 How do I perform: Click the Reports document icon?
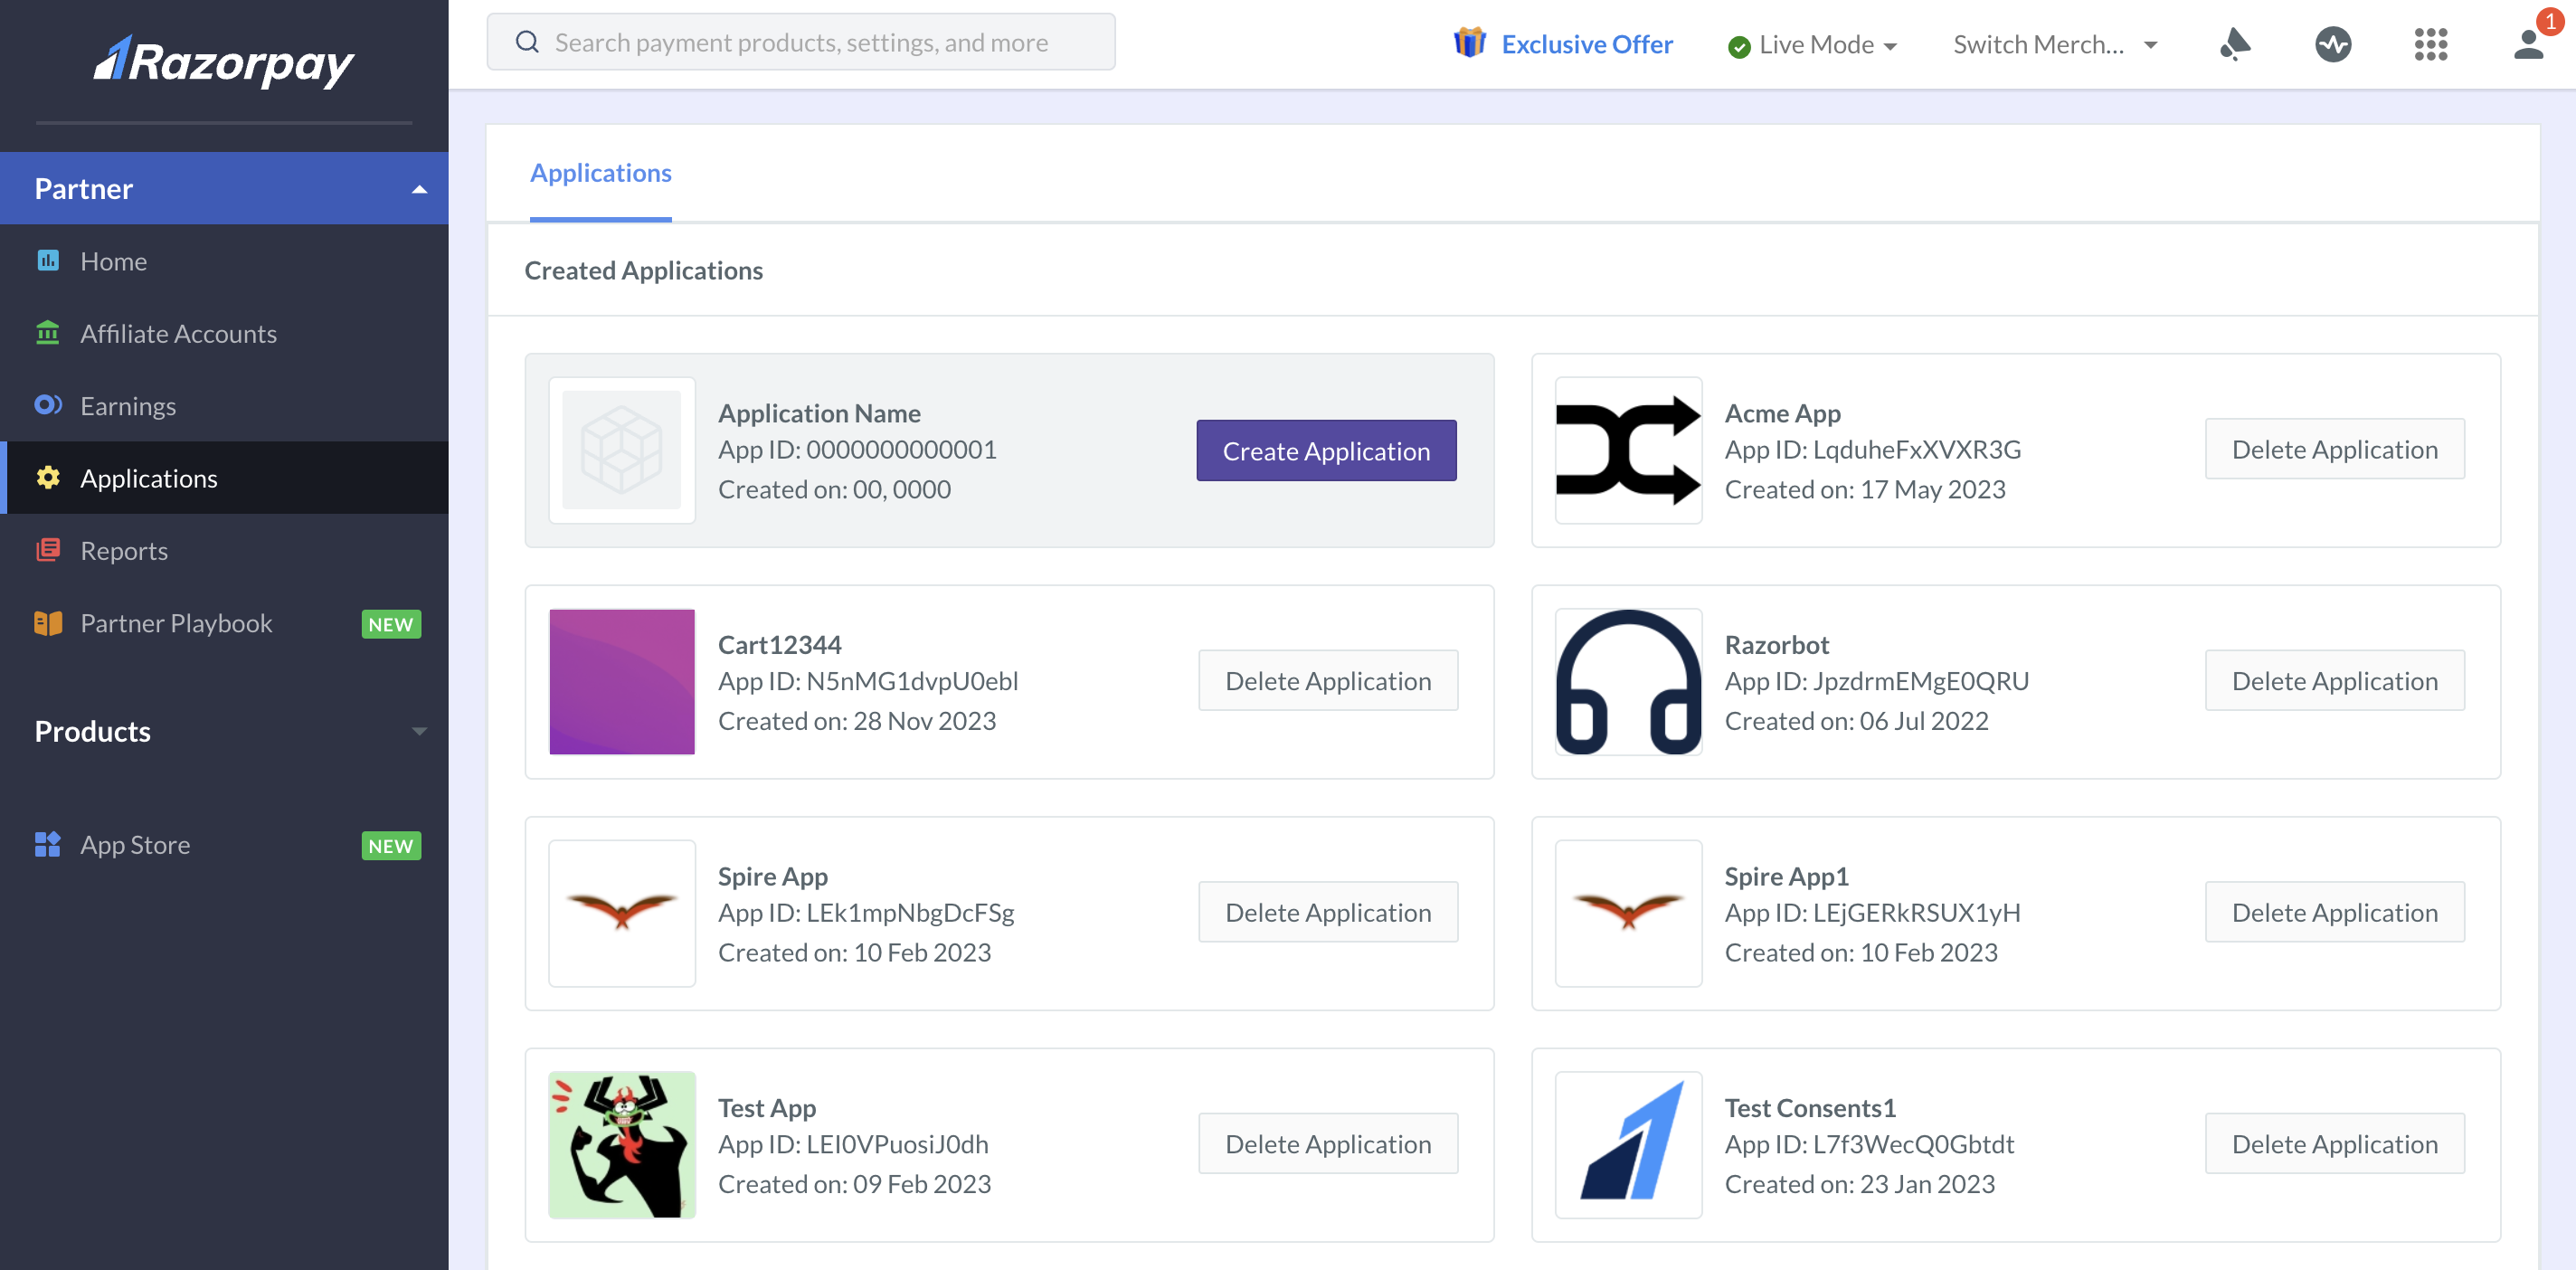48,550
